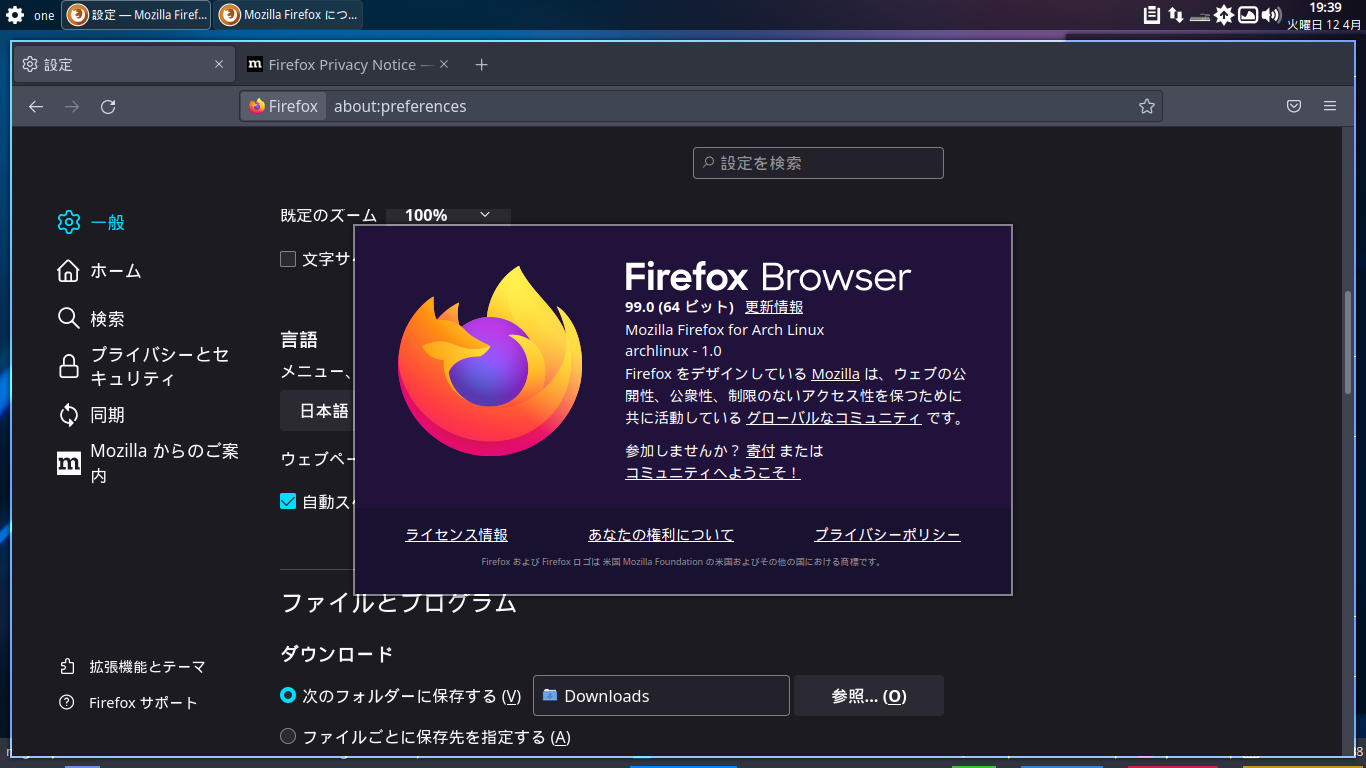Open グローバルなコミュニティ link
1366x768 pixels.
(x=834, y=418)
